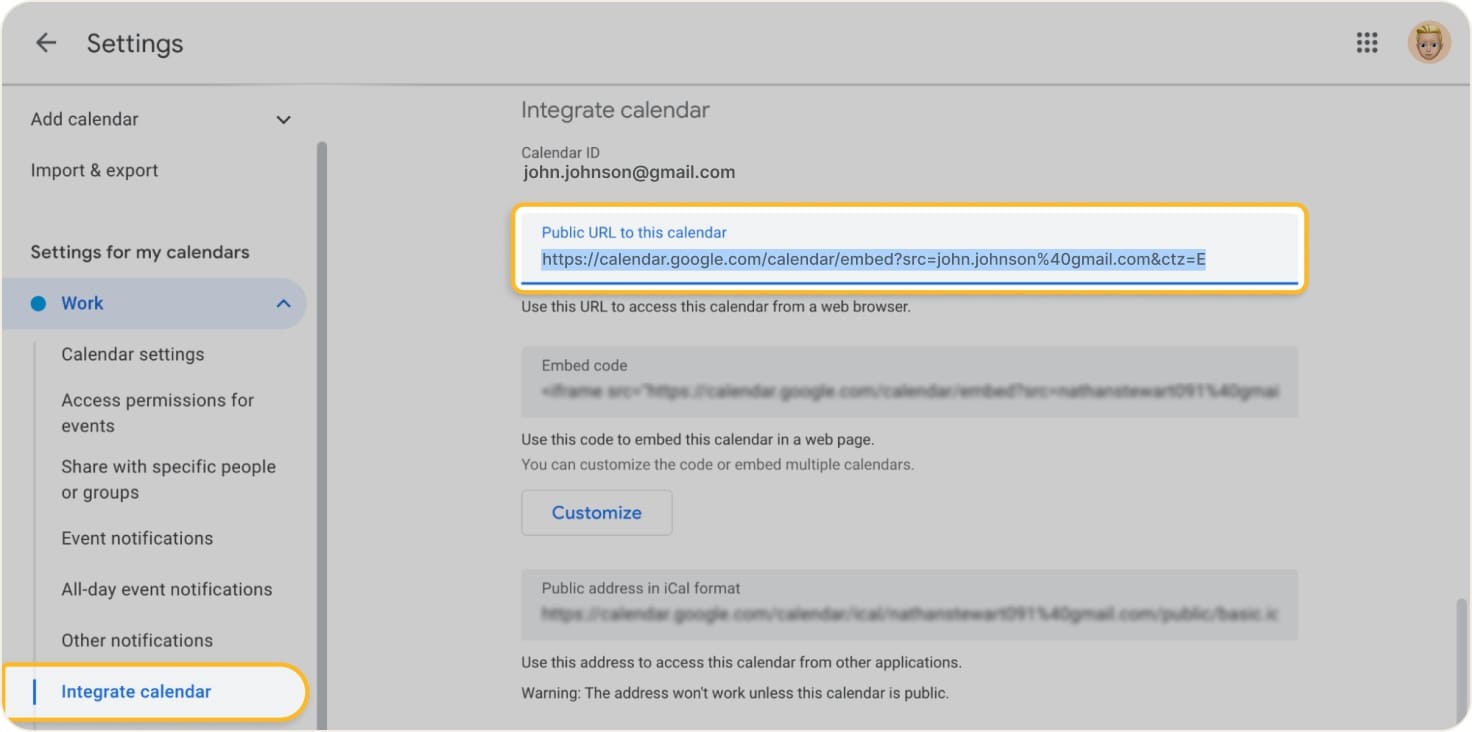Viewport: 1472px width, 732px height.
Task: Click the Customize button
Action: coord(597,512)
